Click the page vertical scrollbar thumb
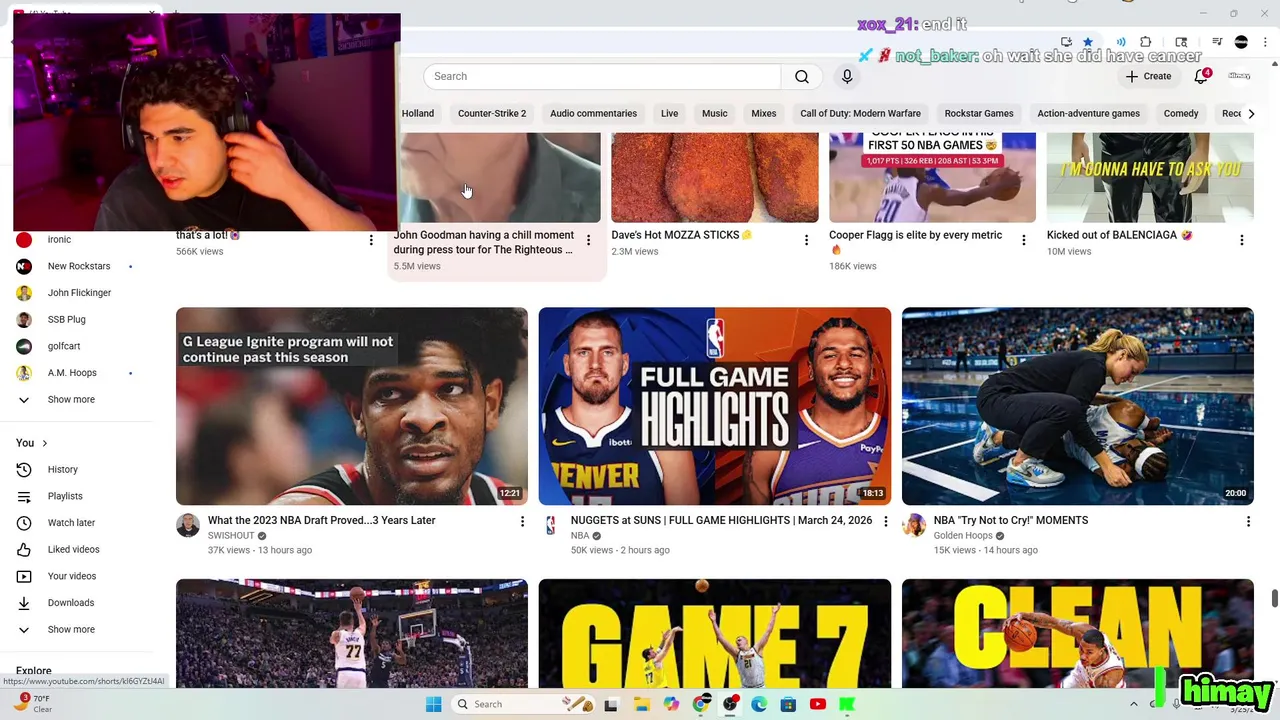The height and width of the screenshot is (720, 1280). coord(1274,598)
